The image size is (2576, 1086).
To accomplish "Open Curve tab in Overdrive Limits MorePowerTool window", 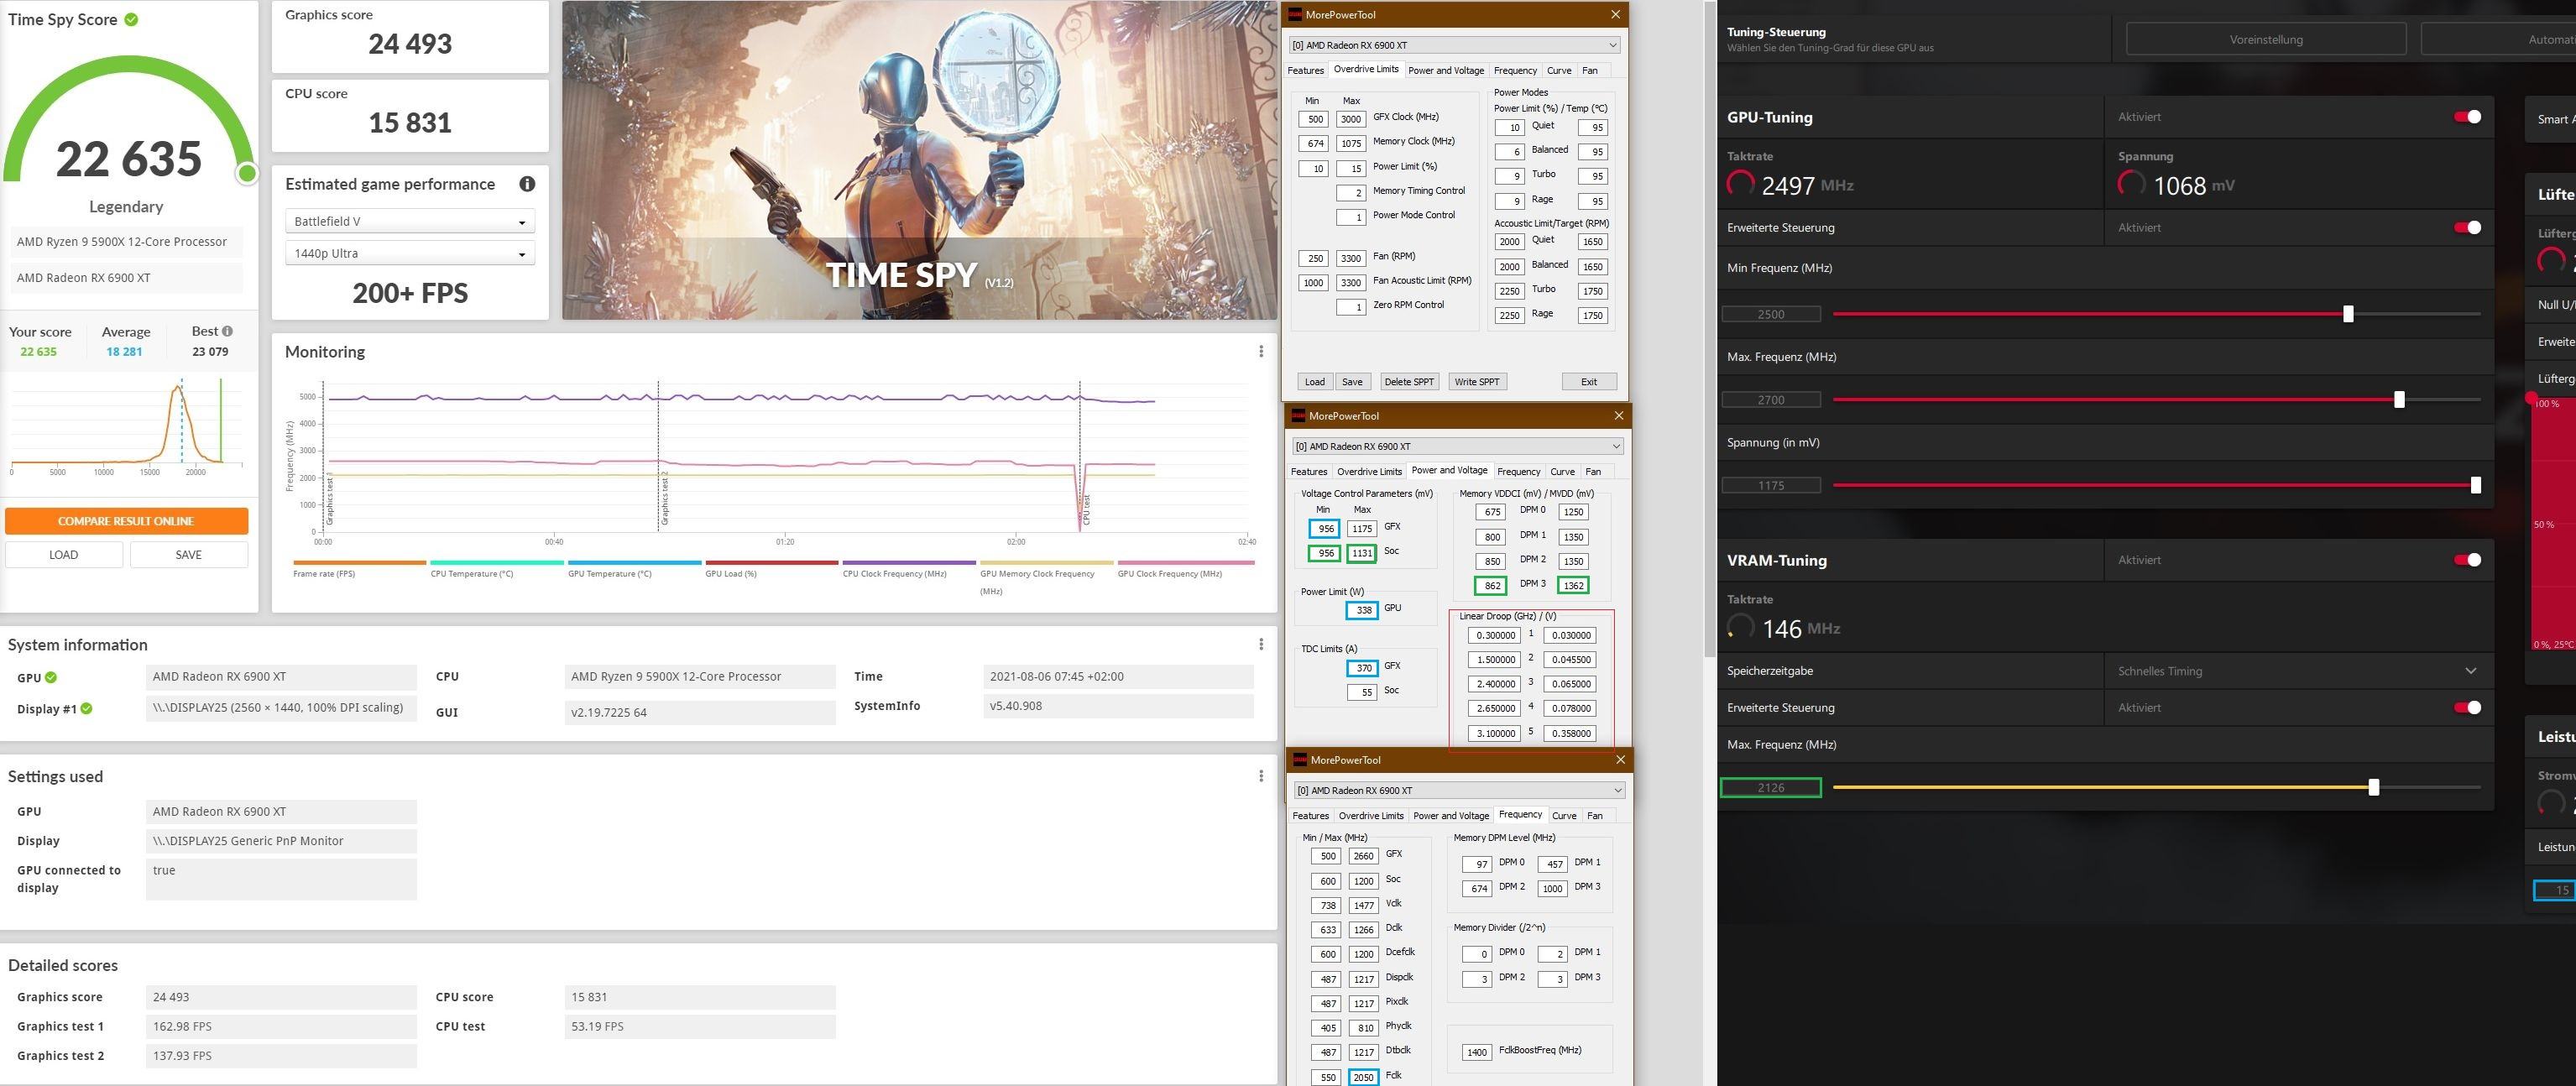I will click(x=1559, y=70).
